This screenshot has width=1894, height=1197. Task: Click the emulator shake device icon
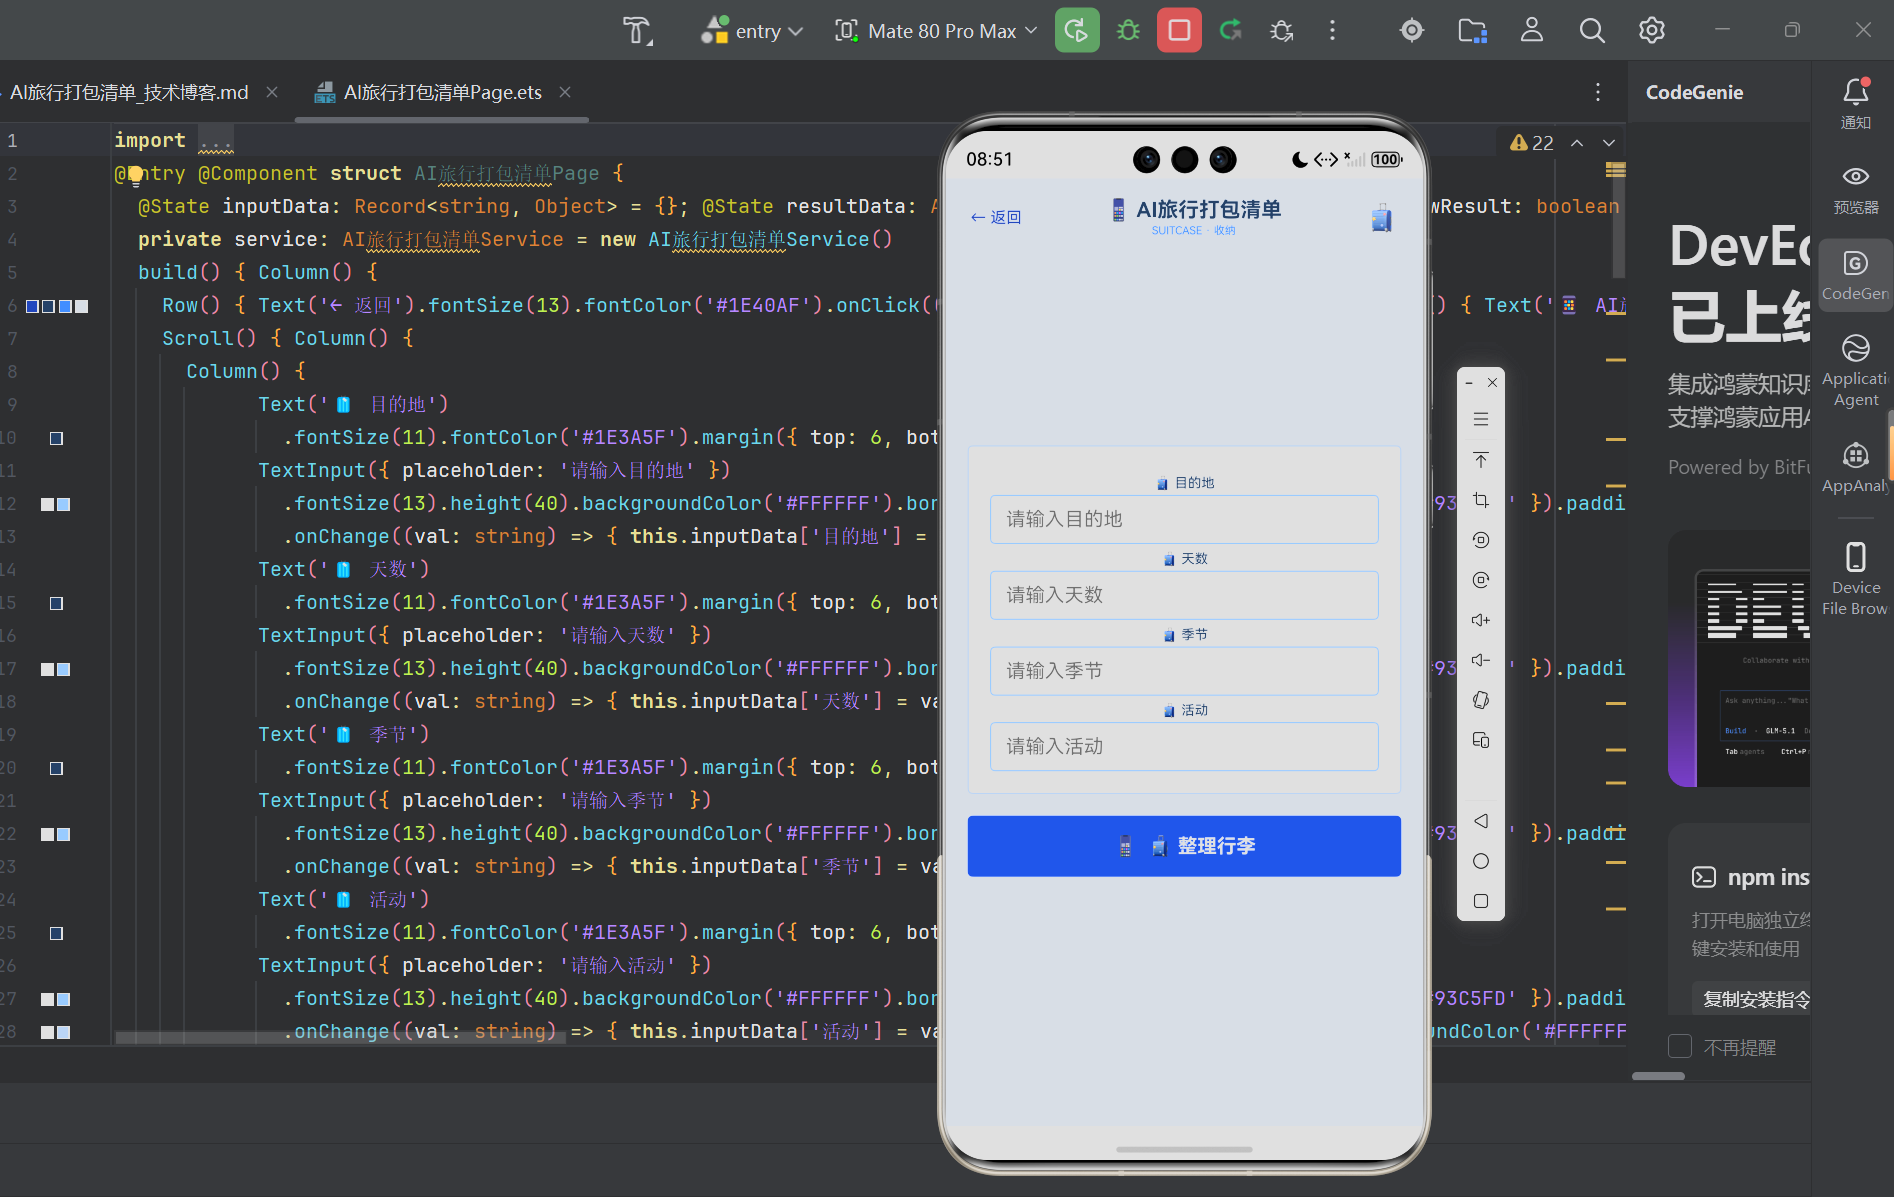click(1481, 700)
